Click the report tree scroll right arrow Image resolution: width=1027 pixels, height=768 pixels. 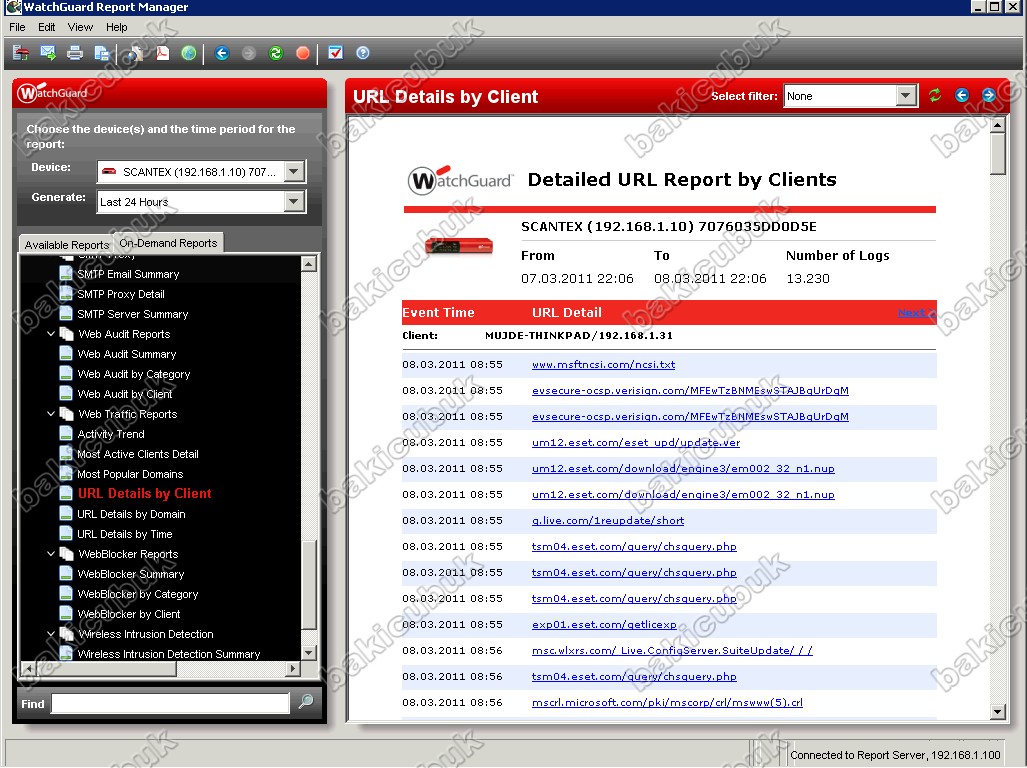[293, 668]
